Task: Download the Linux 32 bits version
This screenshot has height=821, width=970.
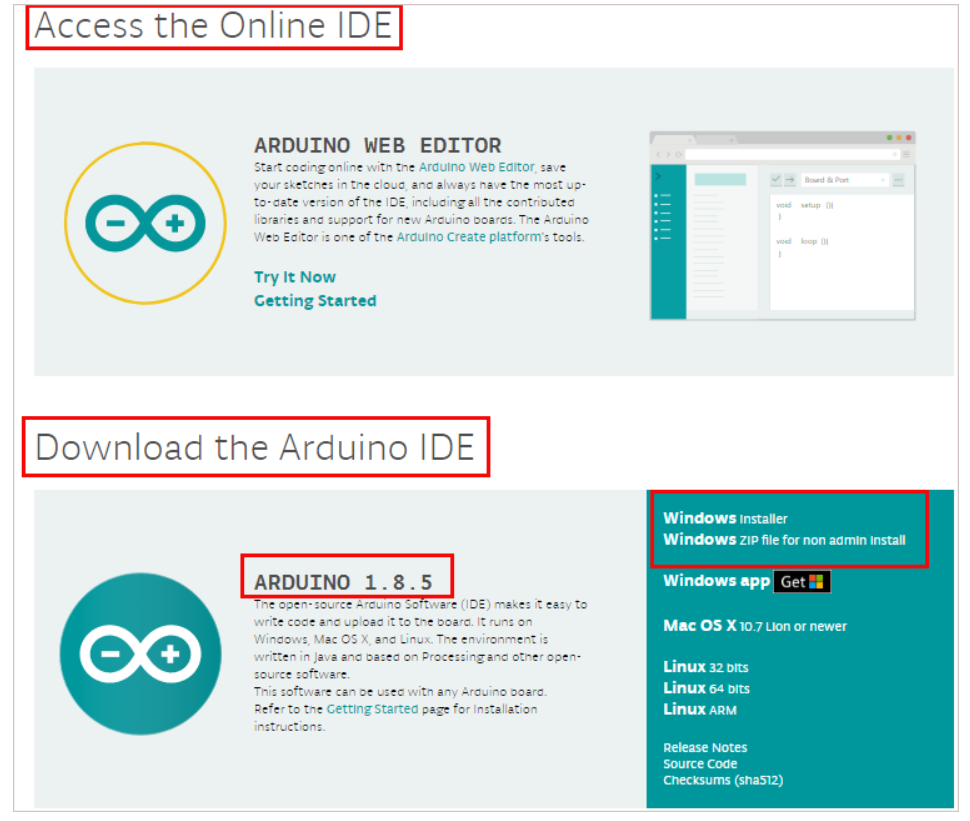Action: click(706, 668)
